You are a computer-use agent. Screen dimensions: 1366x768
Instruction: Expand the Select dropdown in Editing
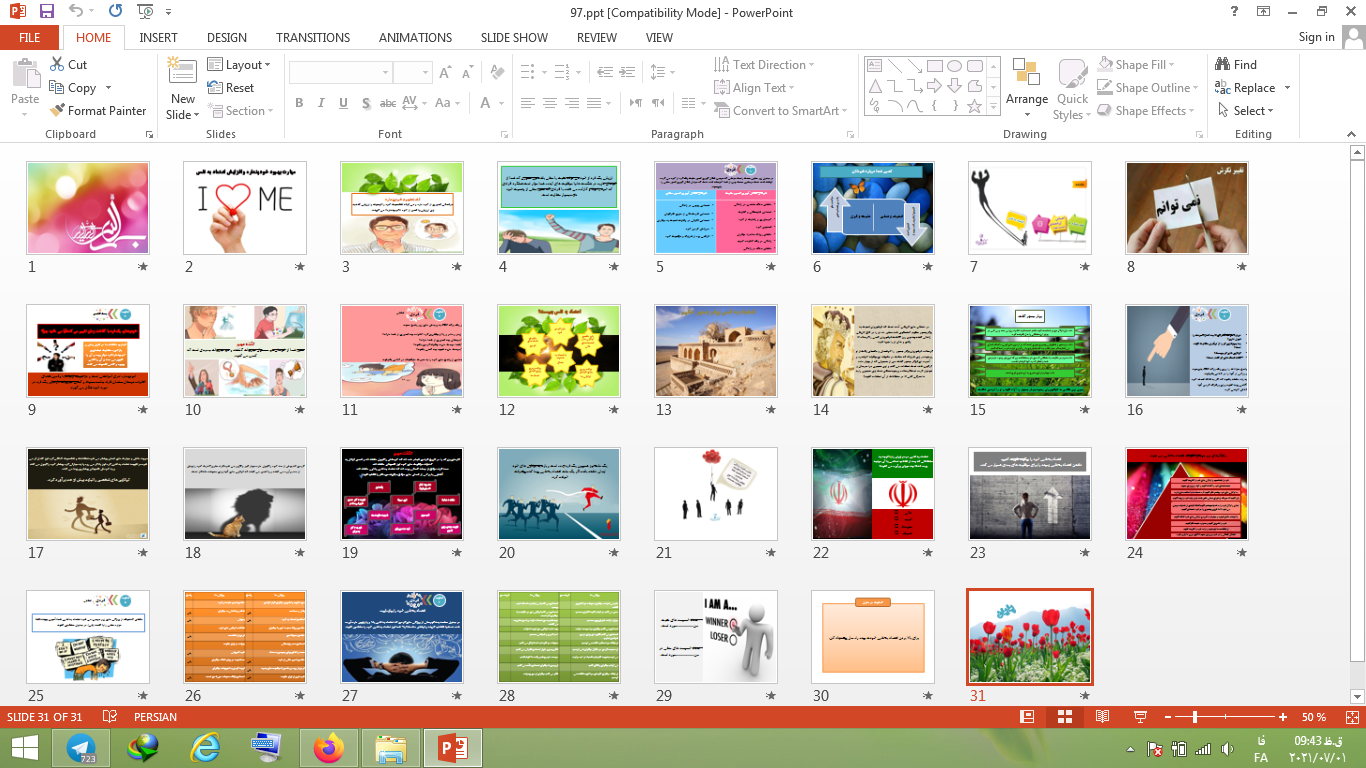pyautogui.click(x=1246, y=111)
